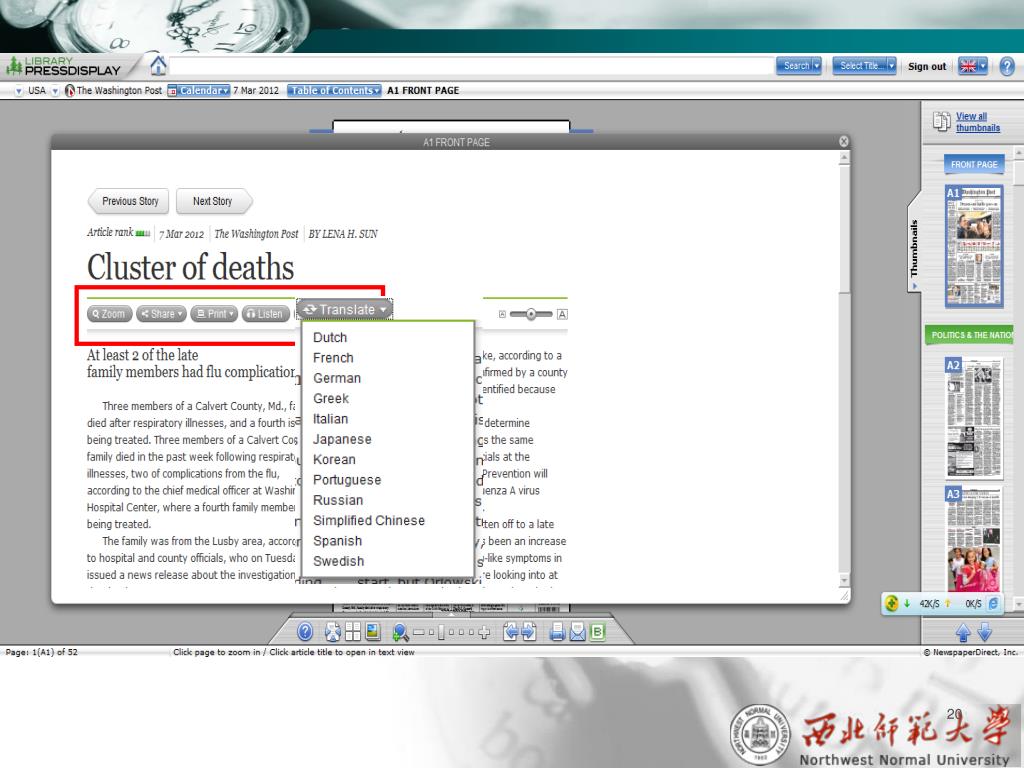Collapse the Thumbnails side tab

914,248
